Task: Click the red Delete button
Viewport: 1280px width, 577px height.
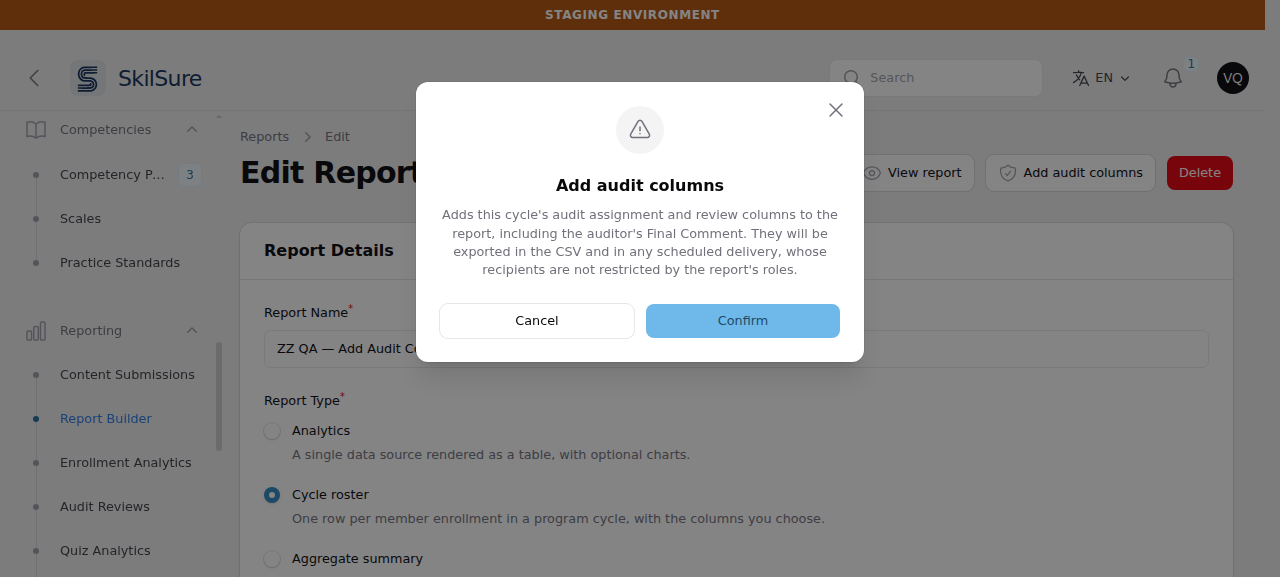Action: point(1200,173)
